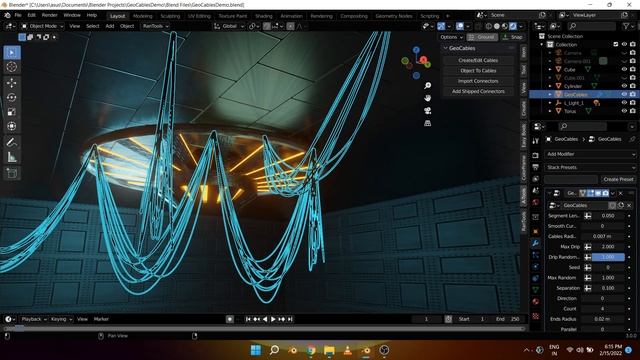Screen dimensions: 640x360
Task: Select the Transform tool
Action: [12, 126]
